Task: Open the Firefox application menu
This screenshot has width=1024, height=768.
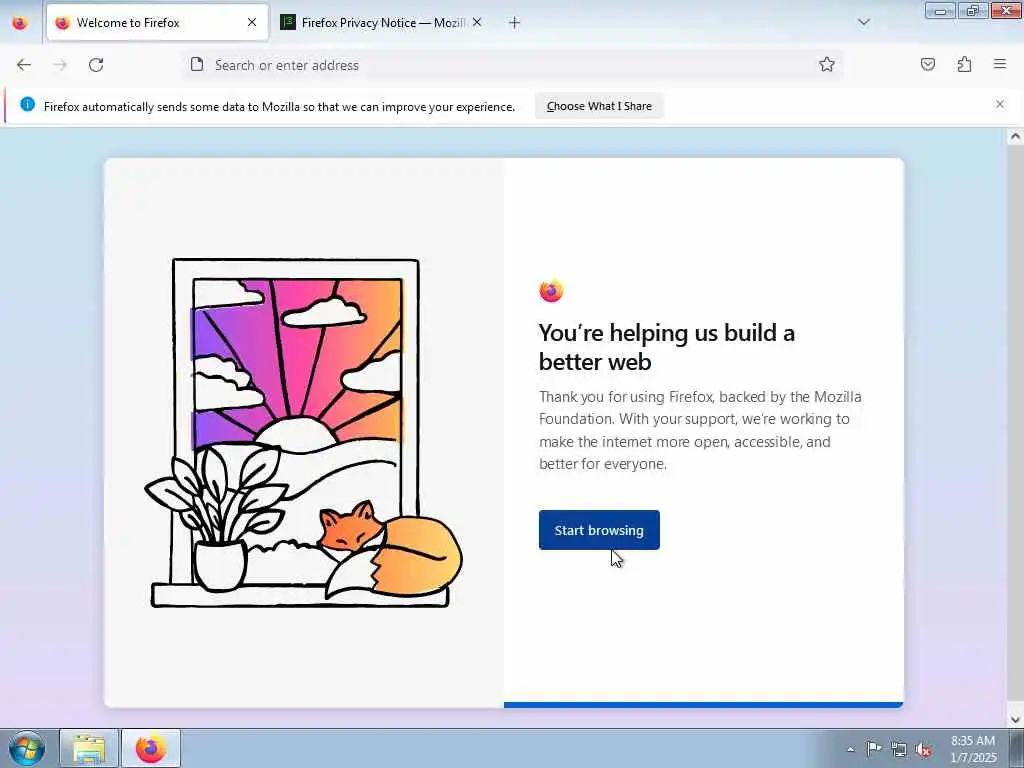Action: [1000, 64]
